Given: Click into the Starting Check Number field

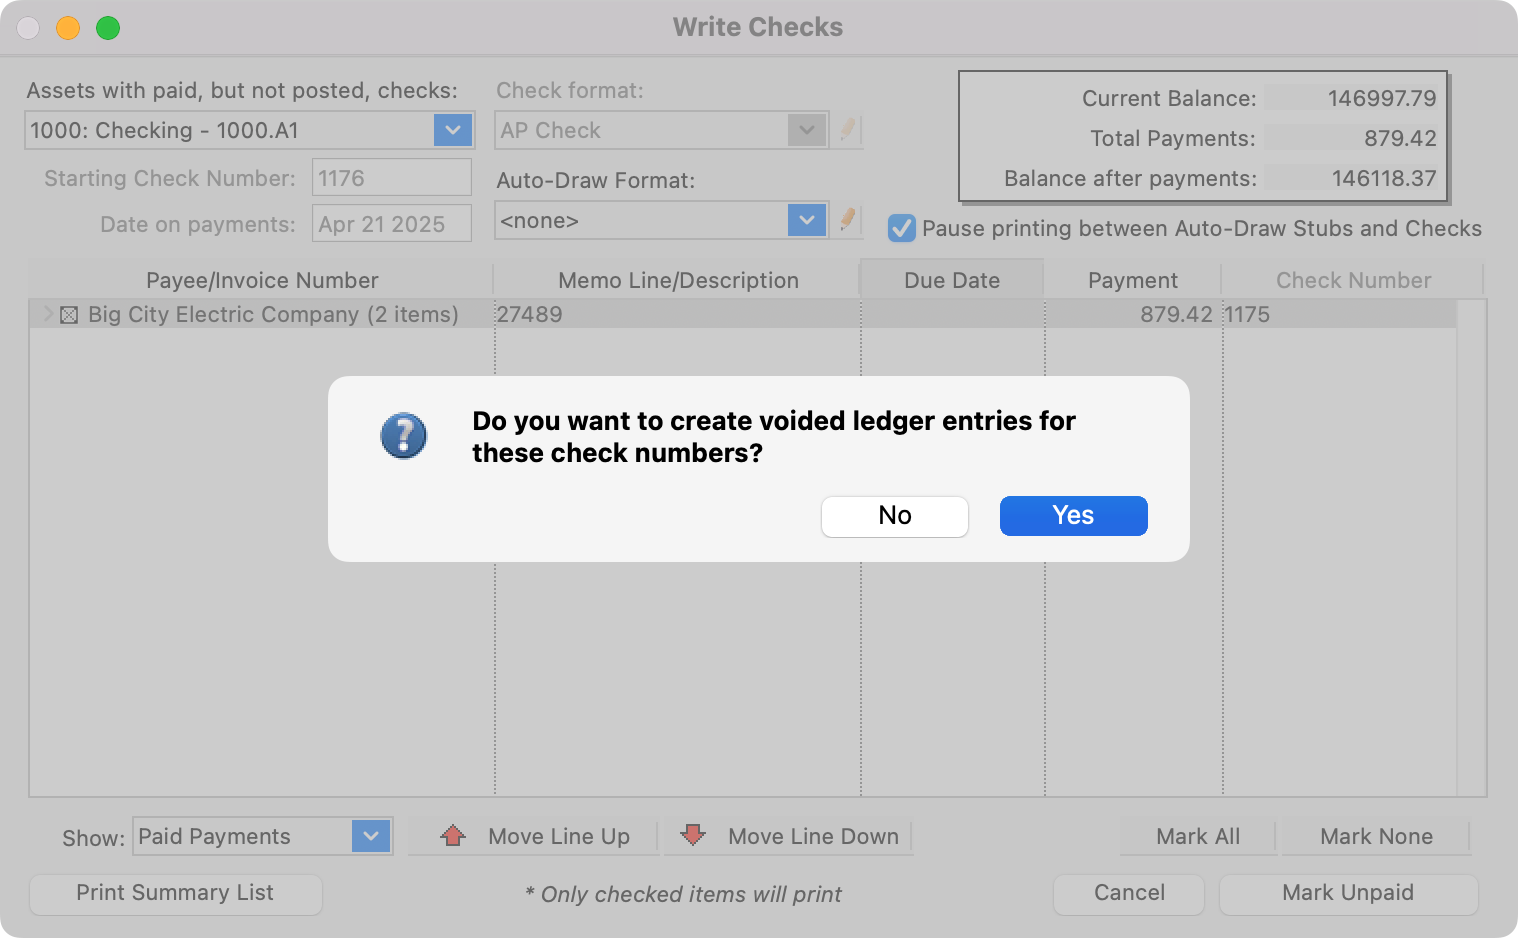Looking at the screenshot, I should point(391,178).
